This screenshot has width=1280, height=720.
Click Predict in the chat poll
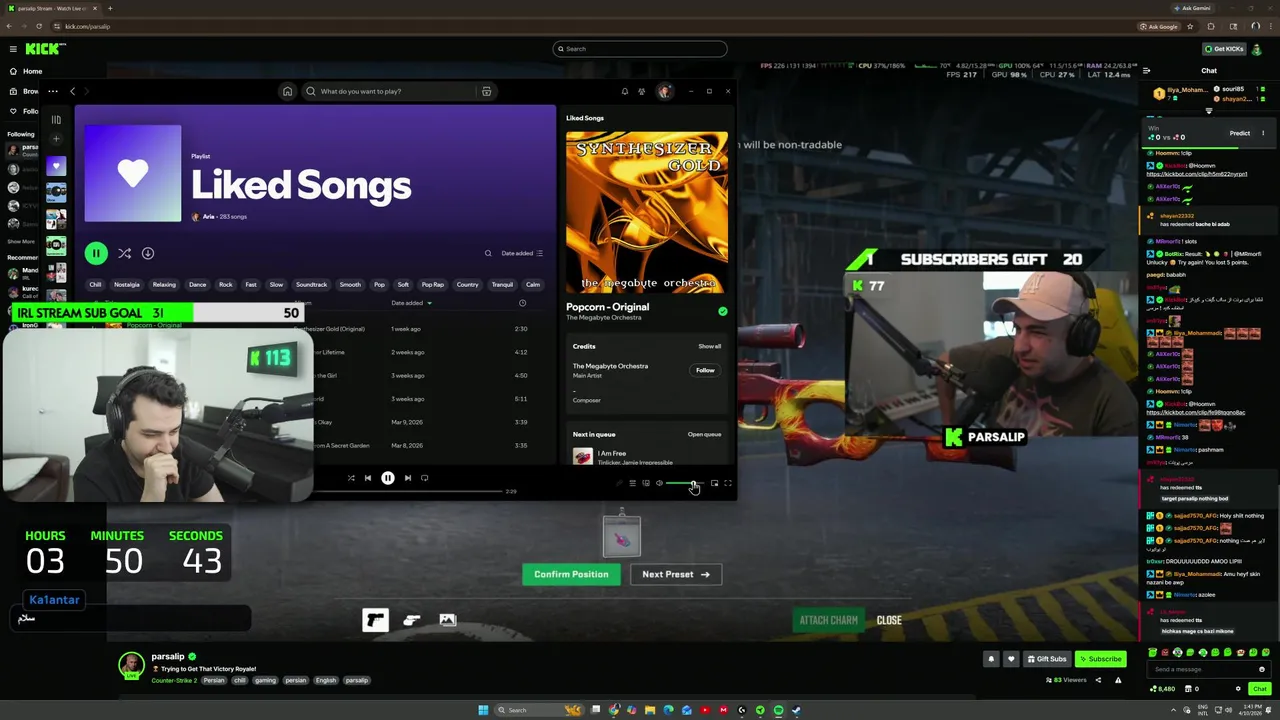1240,133
